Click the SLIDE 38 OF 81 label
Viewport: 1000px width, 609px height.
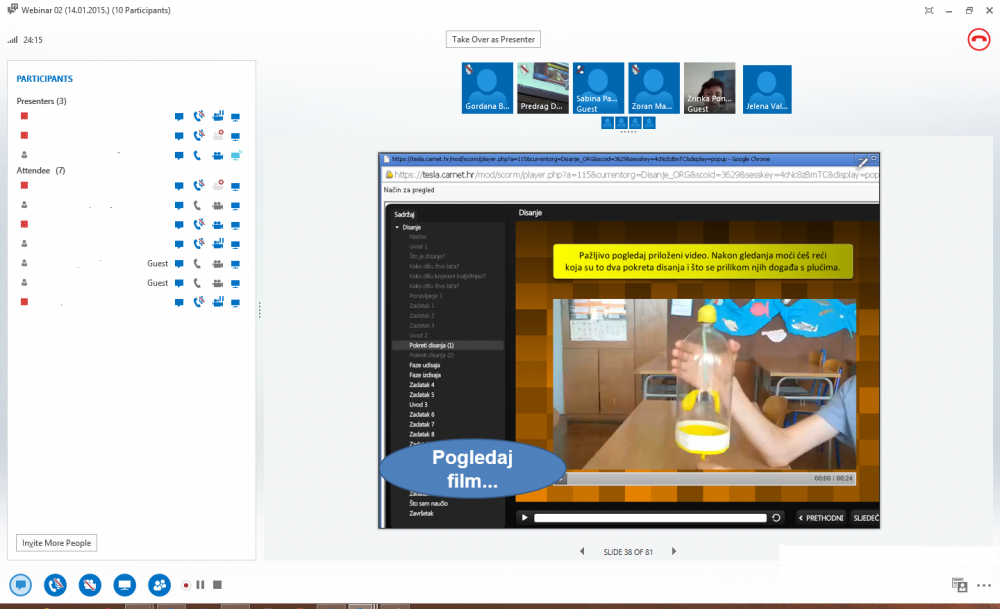click(628, 552)
